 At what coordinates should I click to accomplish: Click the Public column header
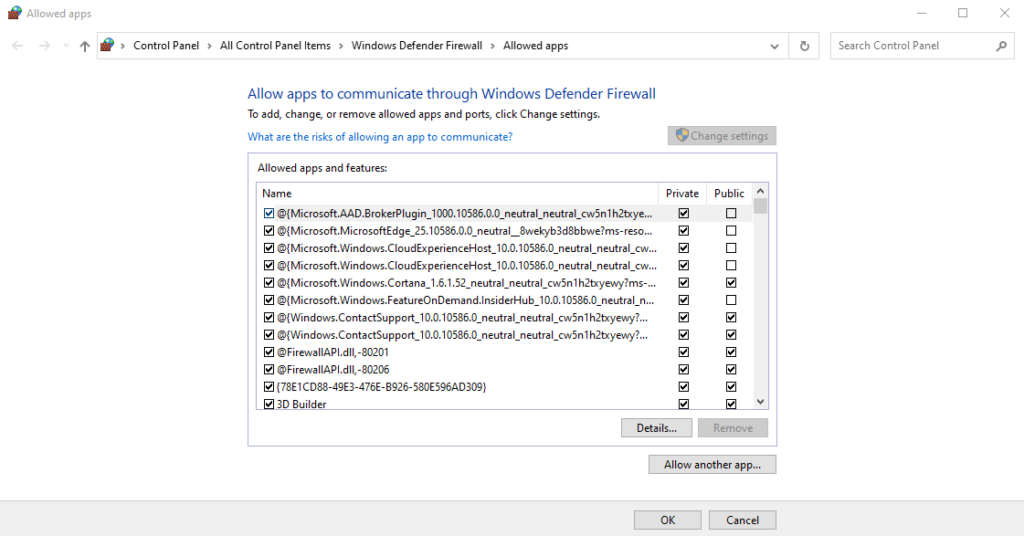point(729,193)
